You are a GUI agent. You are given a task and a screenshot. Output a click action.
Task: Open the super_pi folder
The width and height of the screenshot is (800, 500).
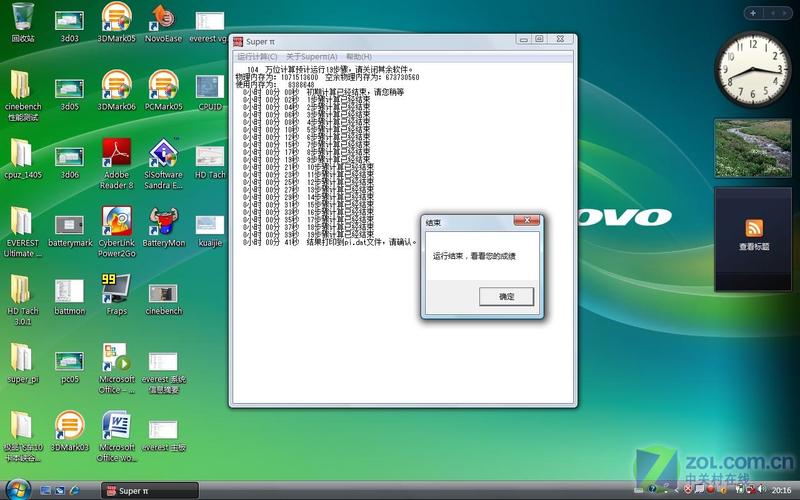[23, 363]
